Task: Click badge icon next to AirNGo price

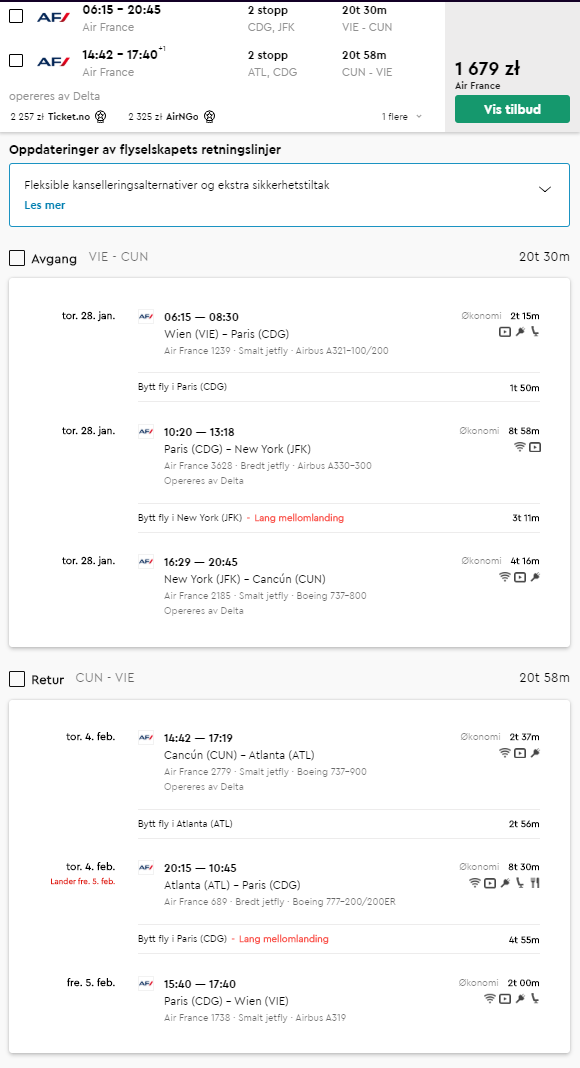Action: coord(210,116)
